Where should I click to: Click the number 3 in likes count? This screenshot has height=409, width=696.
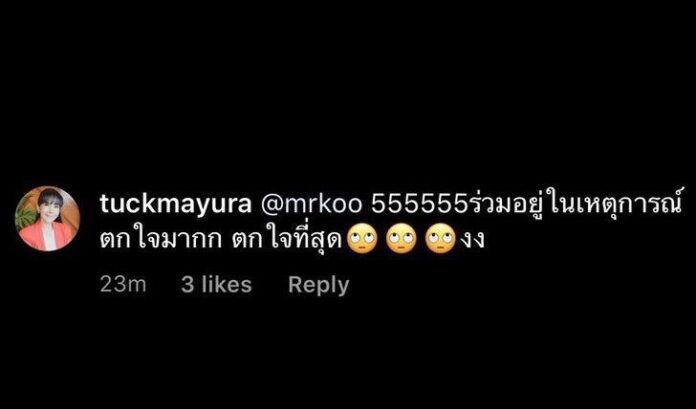coord(187,285)
